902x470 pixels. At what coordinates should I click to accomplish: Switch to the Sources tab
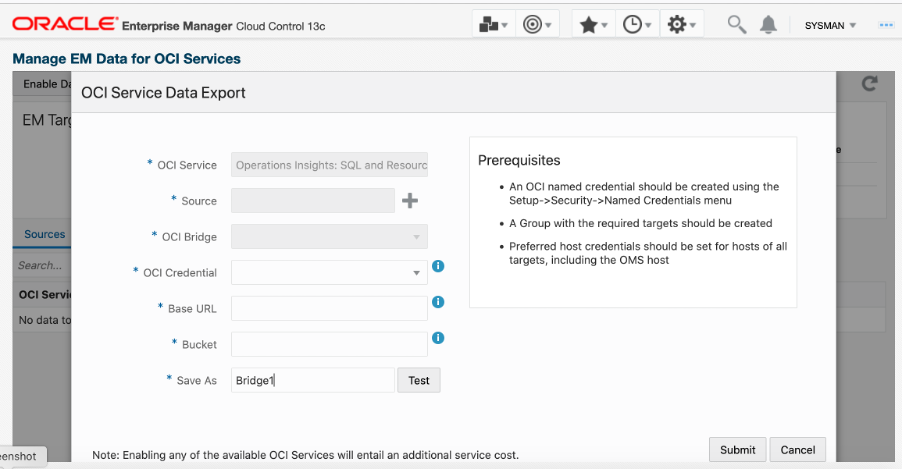coord(45,234)
